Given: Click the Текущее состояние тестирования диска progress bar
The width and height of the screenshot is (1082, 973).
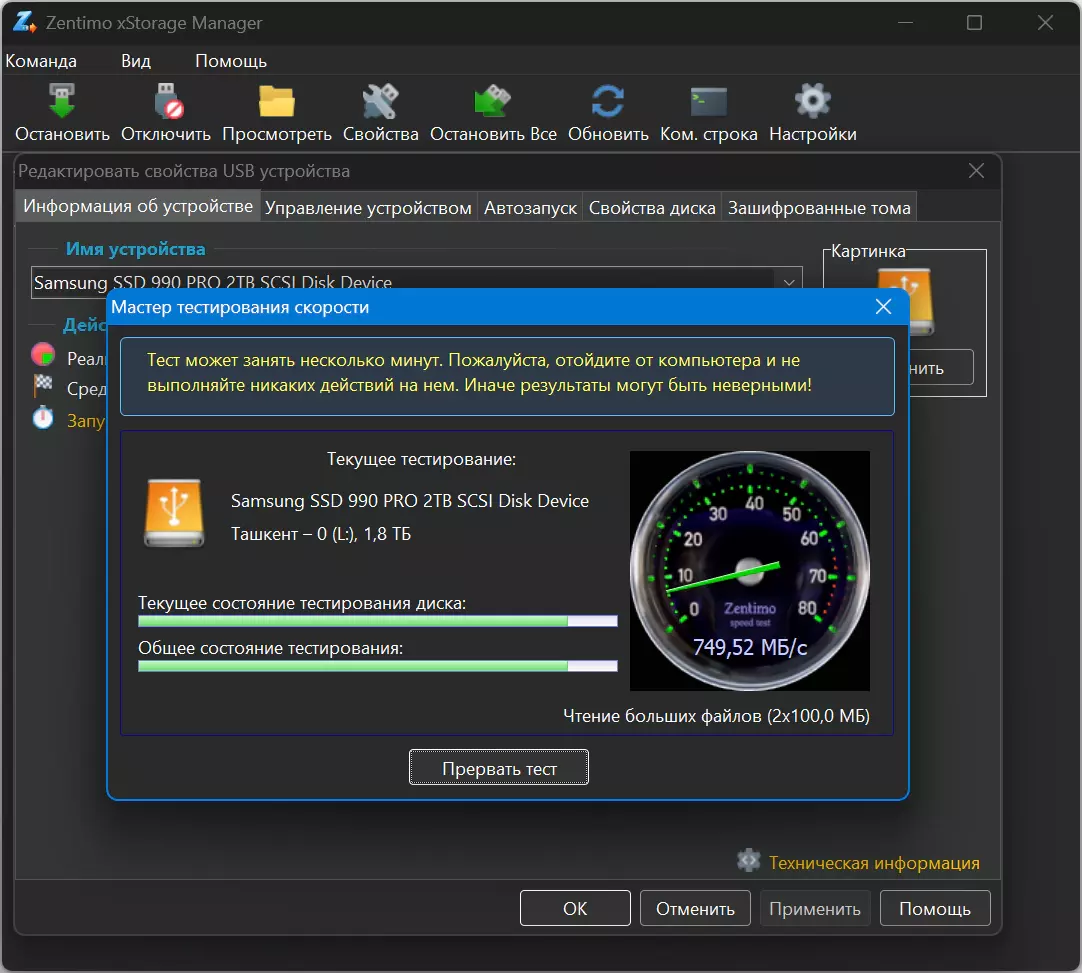Looking at the screenshot, I should click(377, 621).
